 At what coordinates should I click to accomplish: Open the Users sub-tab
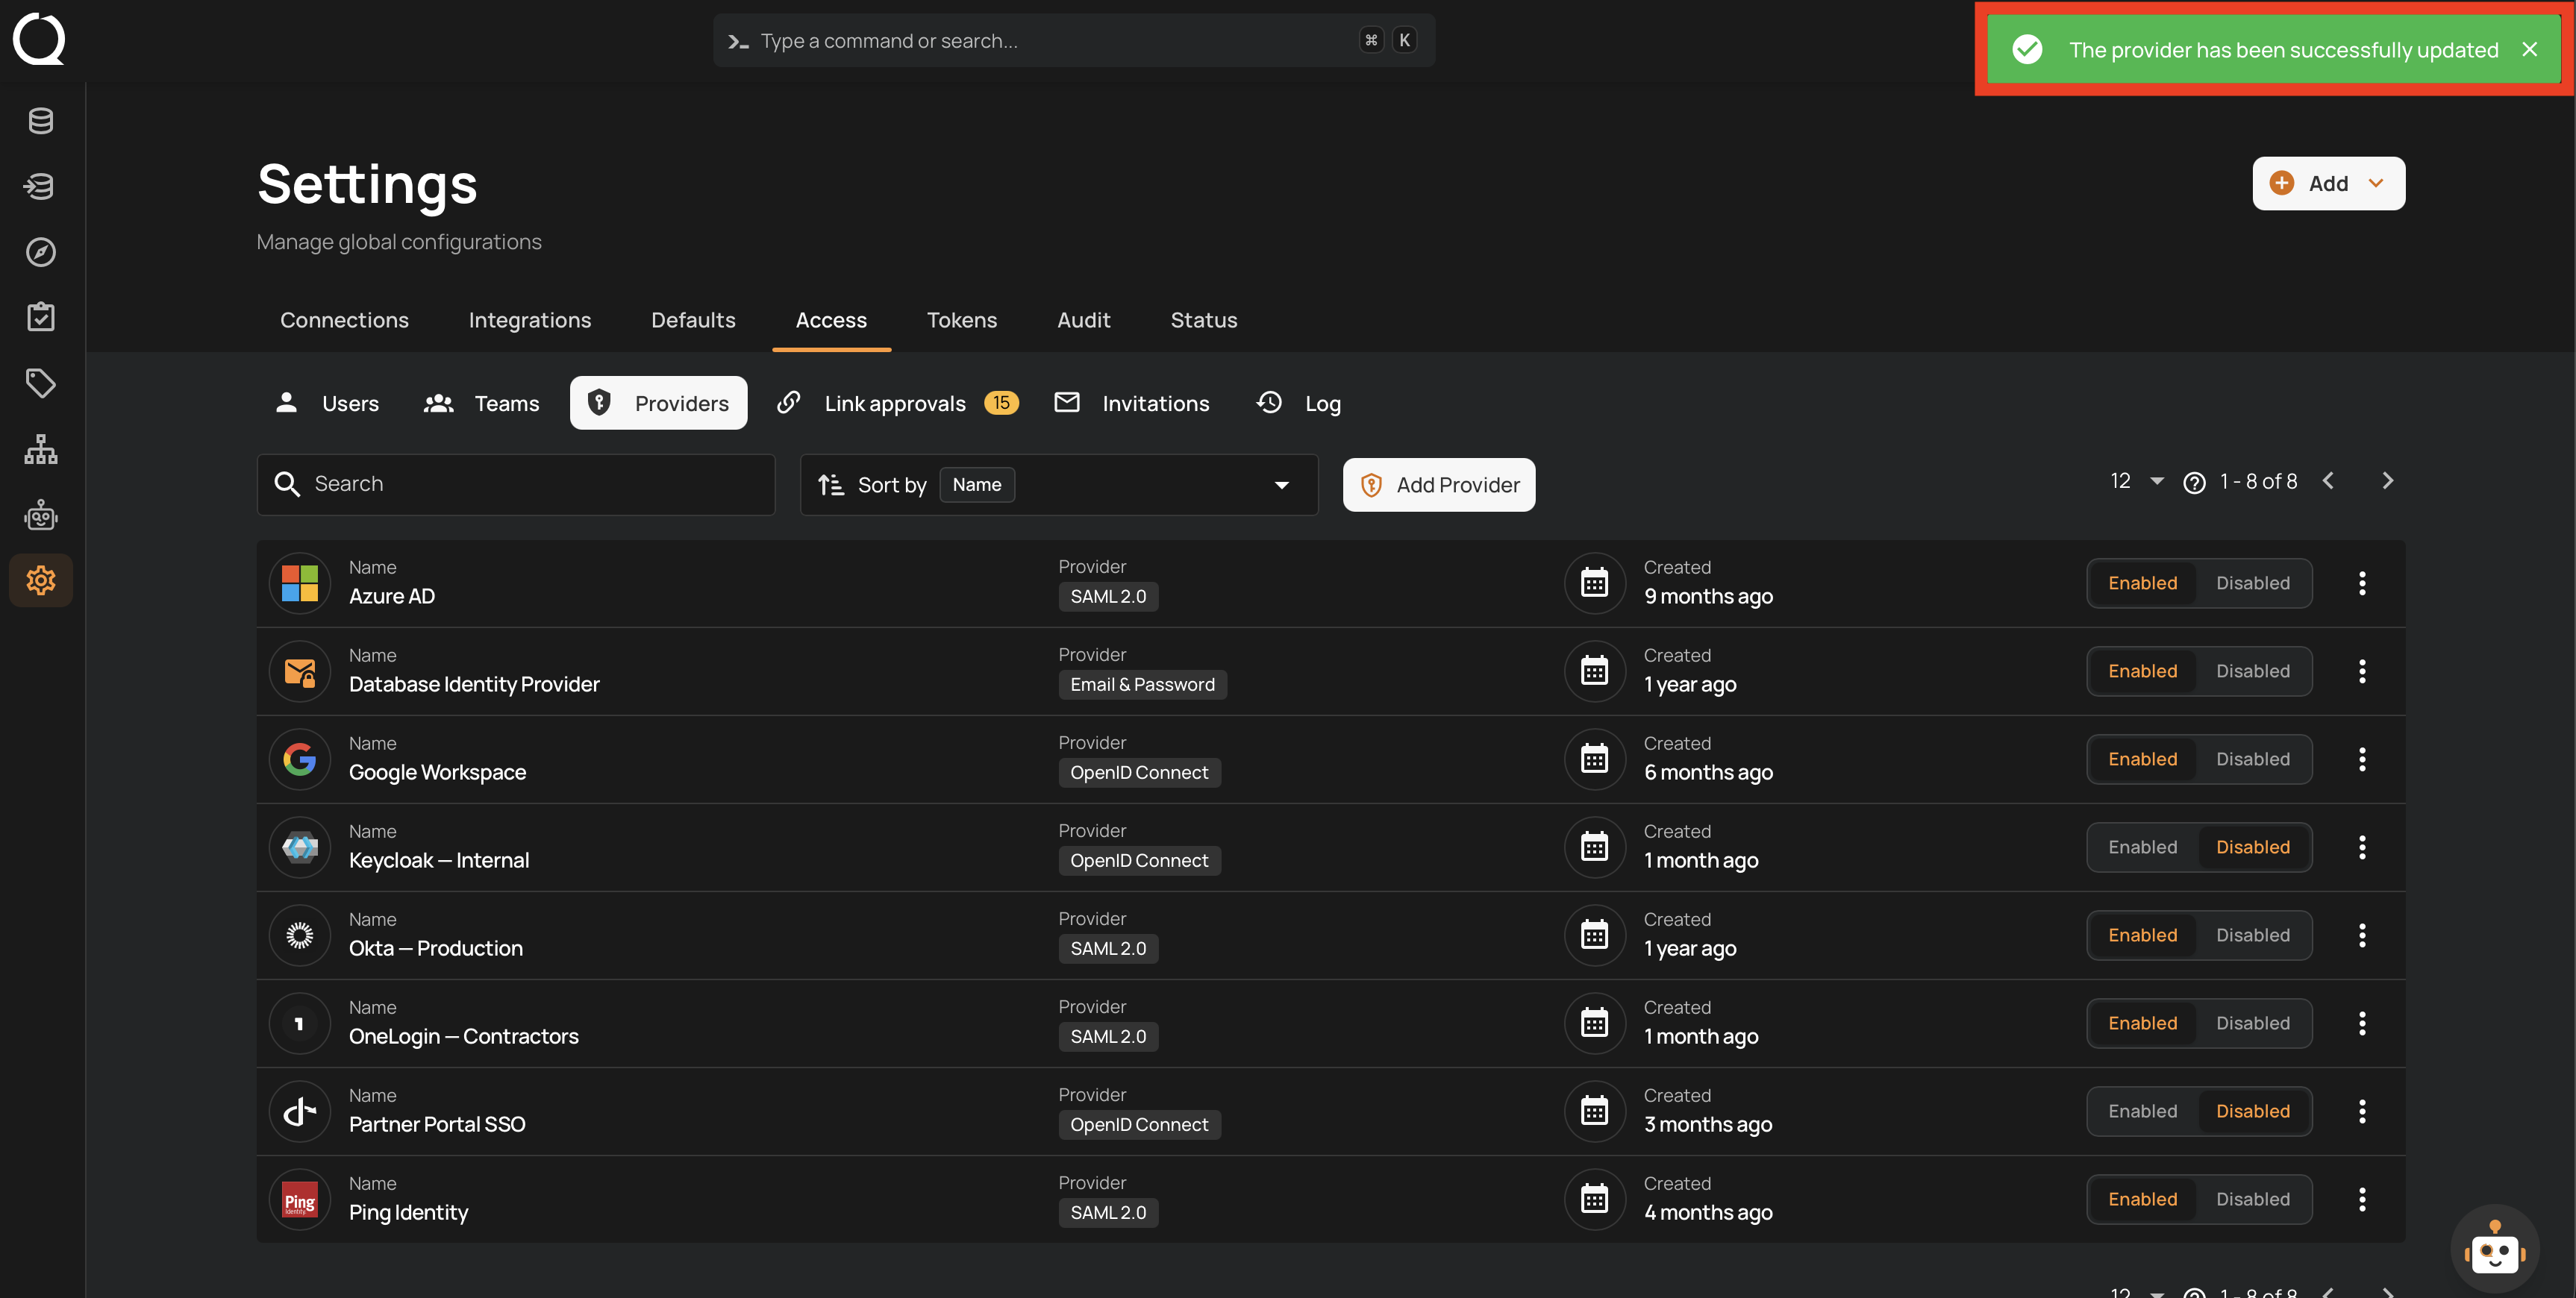(x=328, y=403)
